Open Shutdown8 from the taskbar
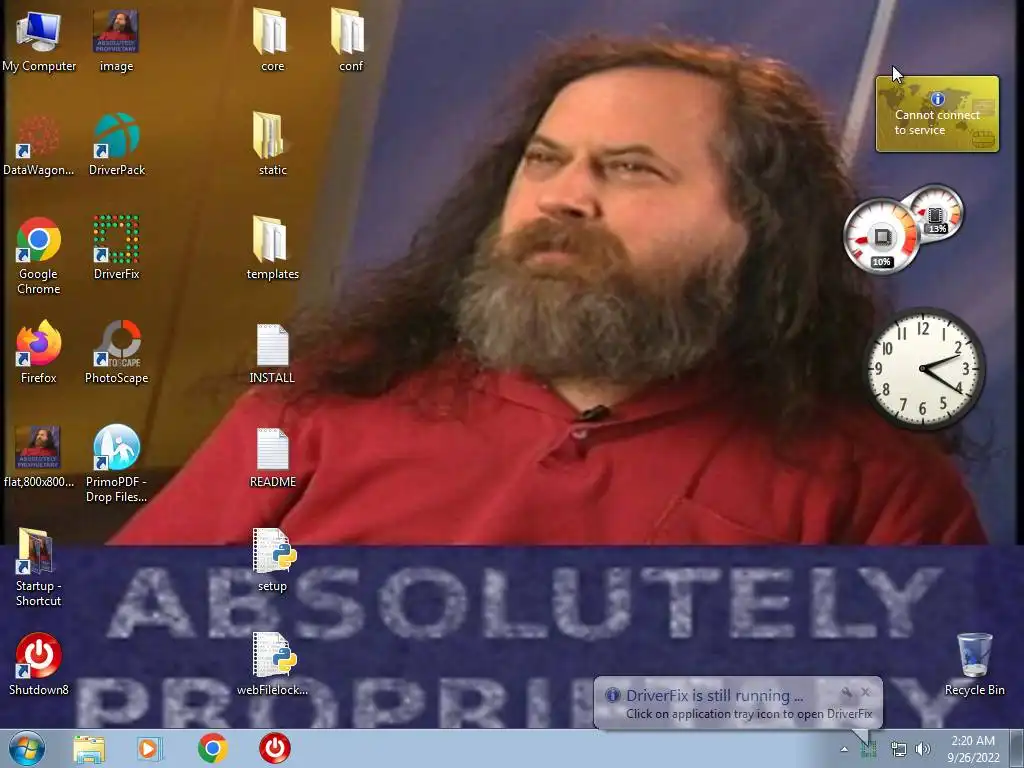Viewport: 1024px width, 768px height. click(275, 748)
